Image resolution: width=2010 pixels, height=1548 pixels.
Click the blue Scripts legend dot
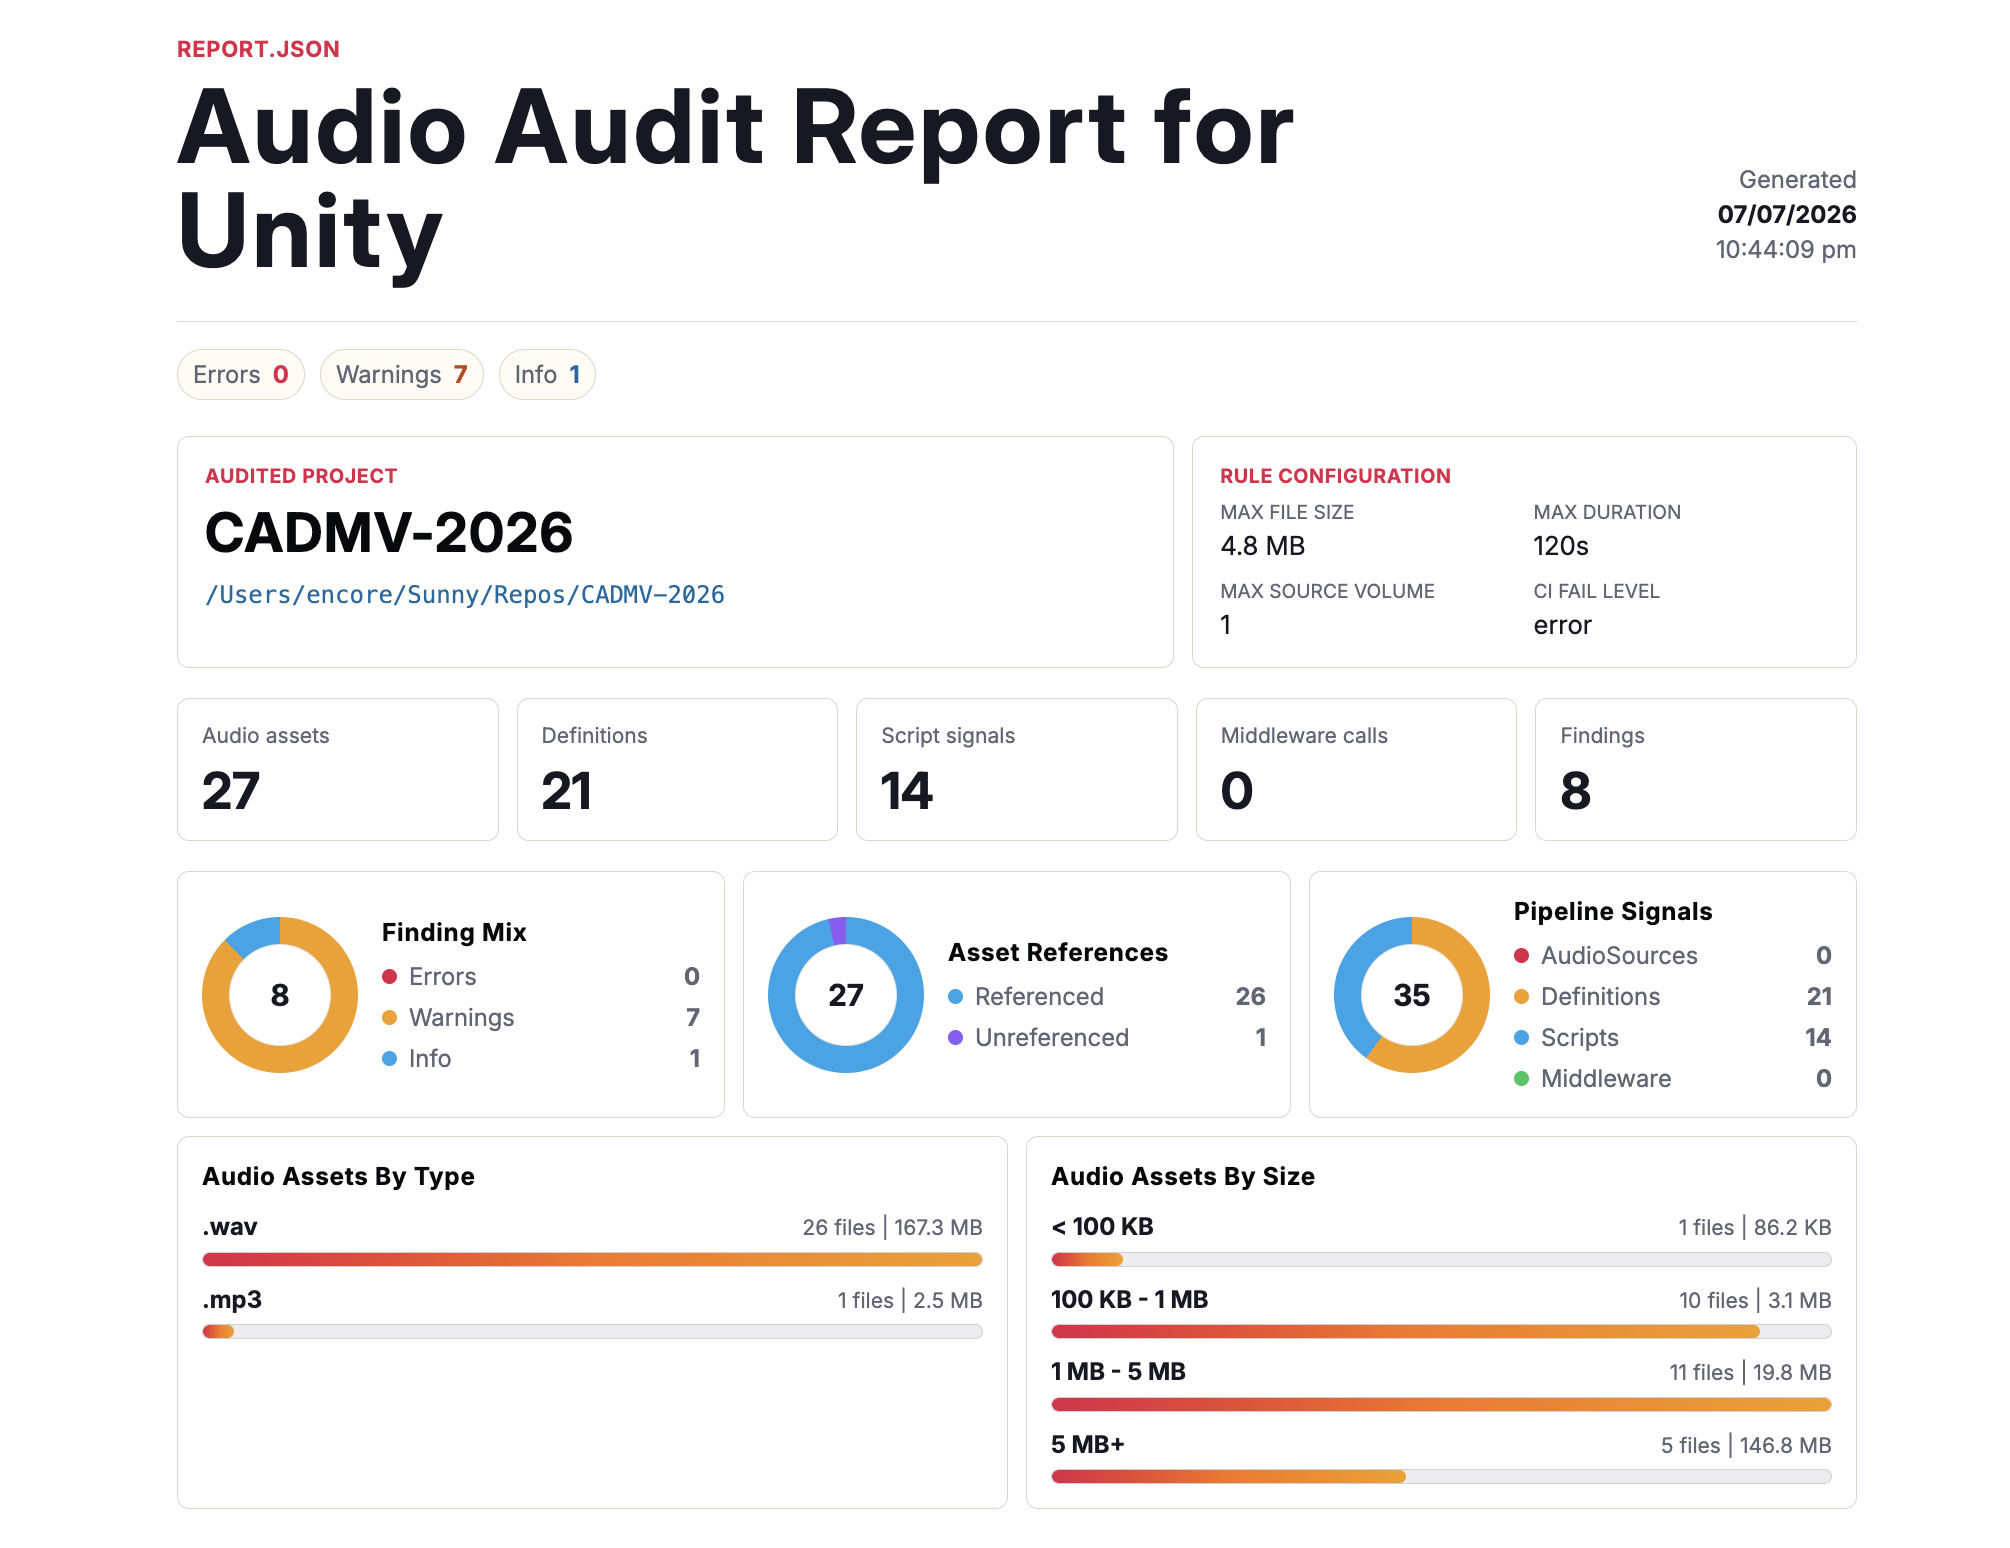pyautogui.click(x=1522, y=1037)
